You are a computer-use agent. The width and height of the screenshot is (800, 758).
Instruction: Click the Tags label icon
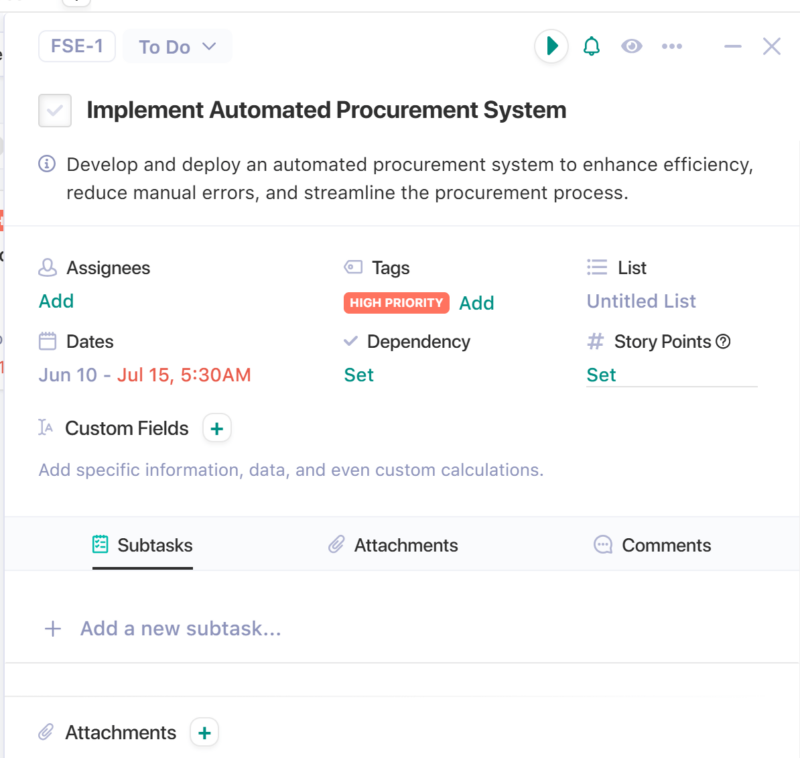[x=352, y=267]
